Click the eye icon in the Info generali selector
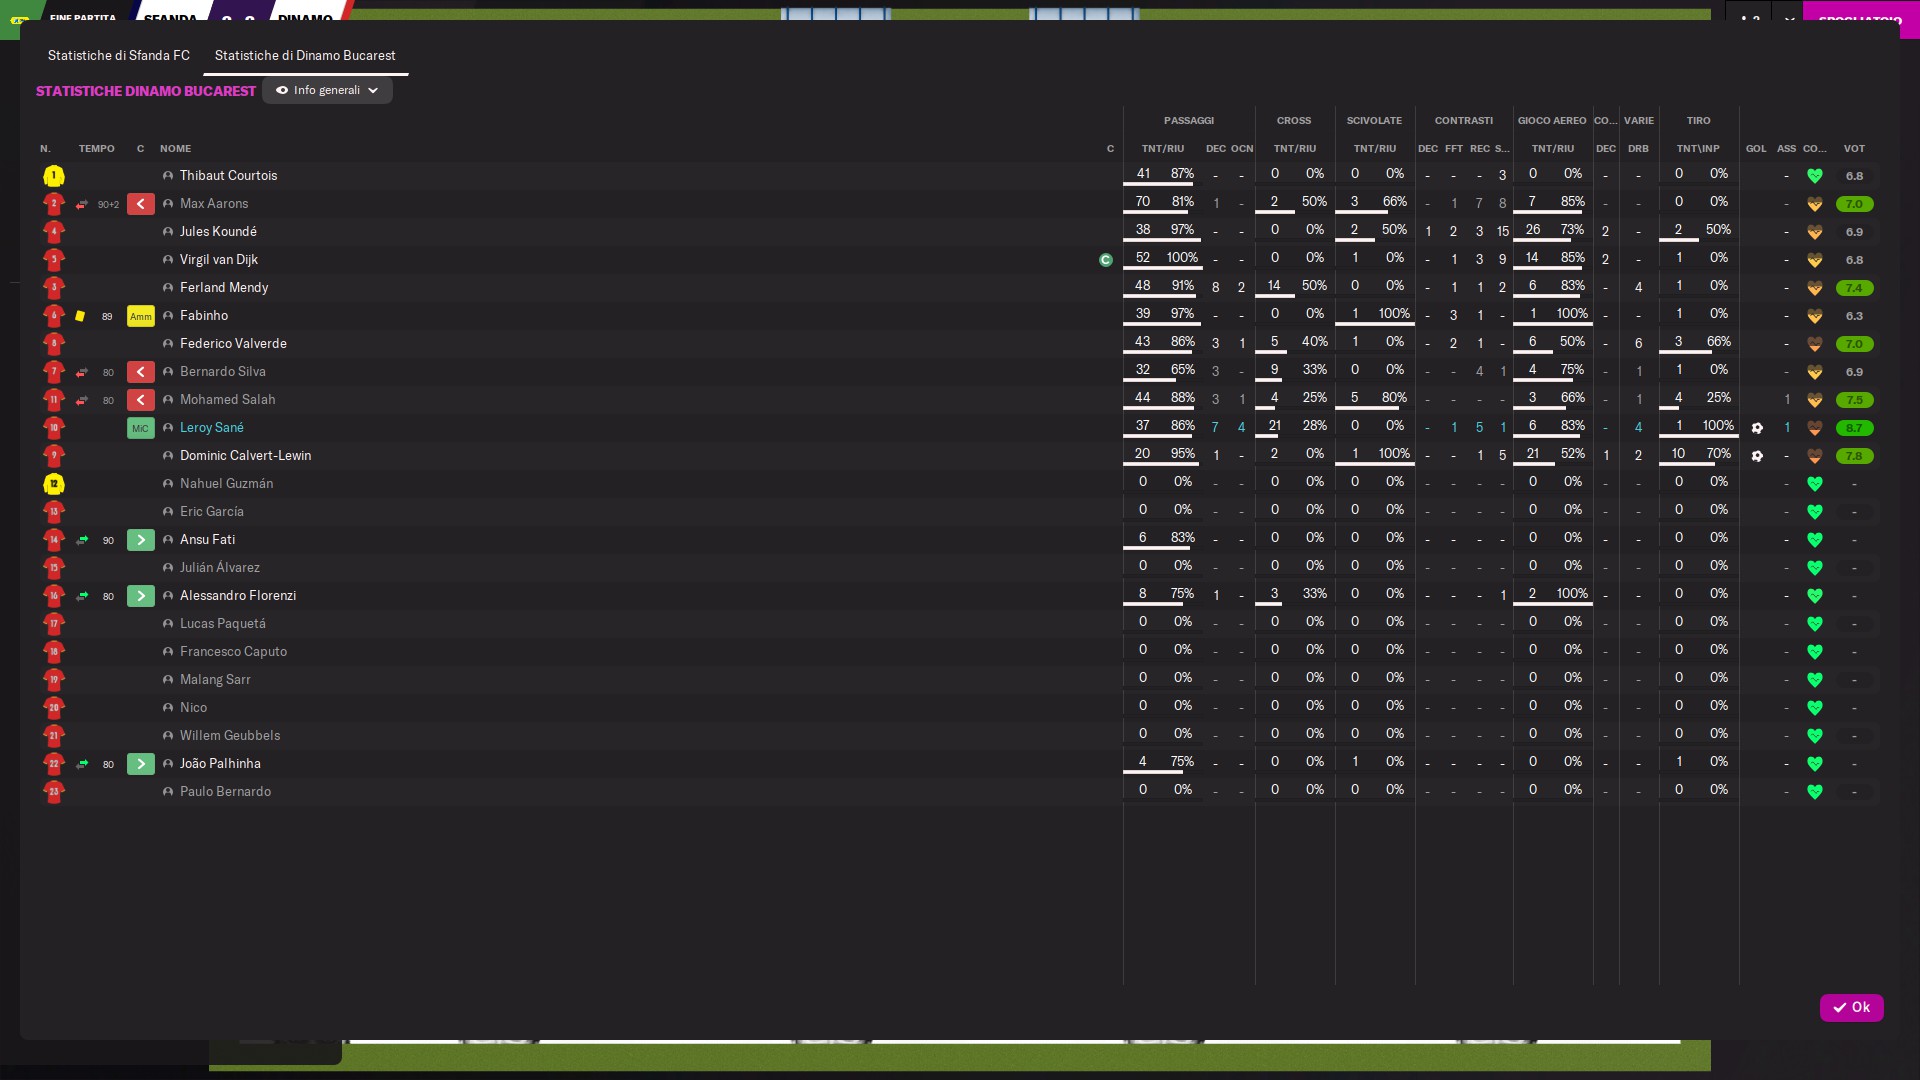Screen dimensions: 1920x1080 tap(282, 90)
